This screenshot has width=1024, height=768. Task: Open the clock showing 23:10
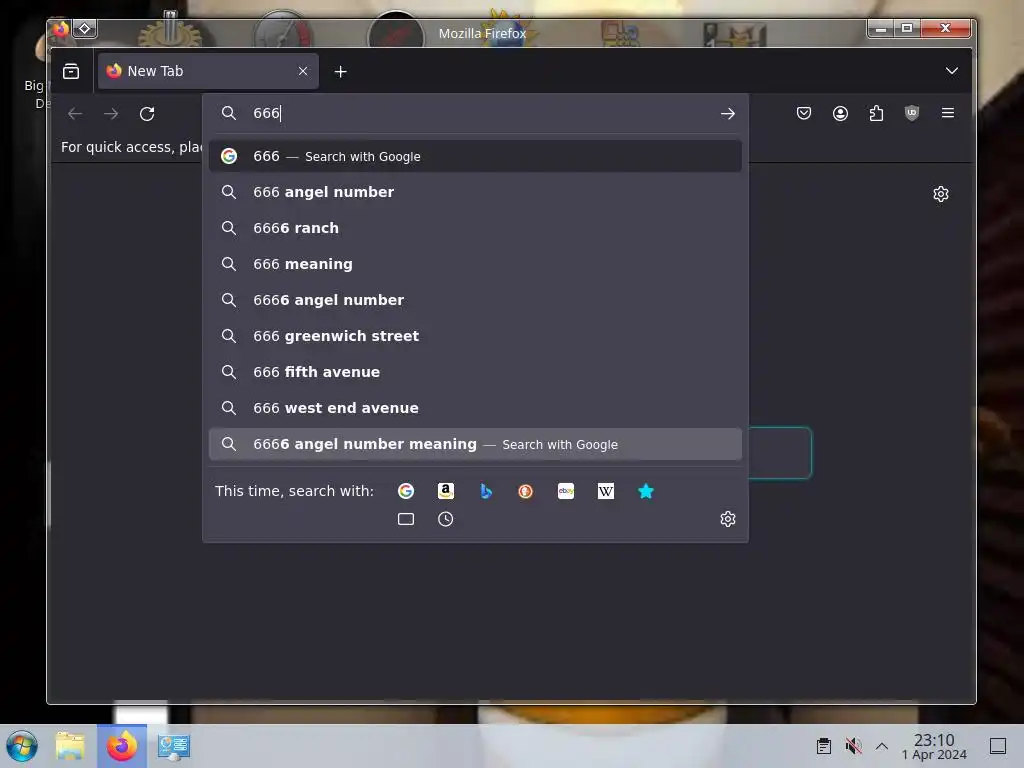934,746
